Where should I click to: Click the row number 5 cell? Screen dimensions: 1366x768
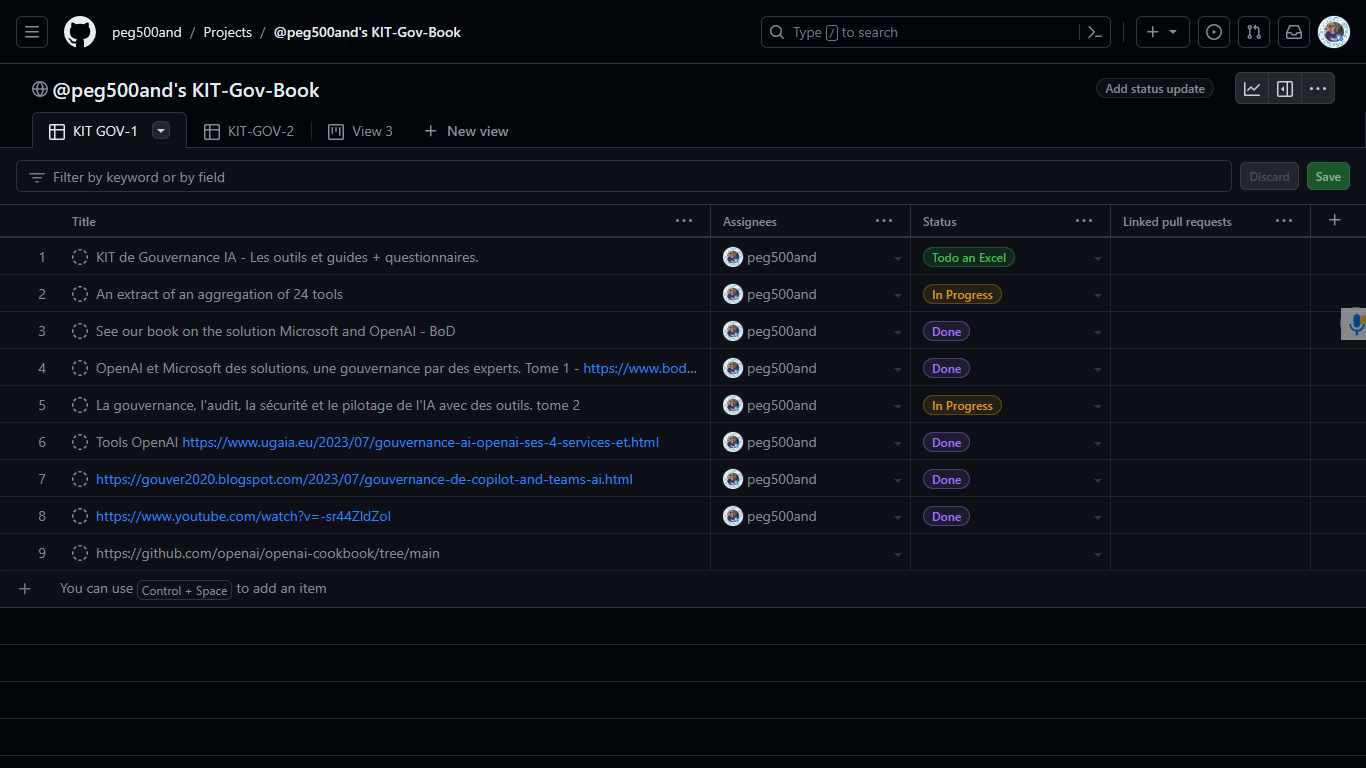click(x=42, y=405)
